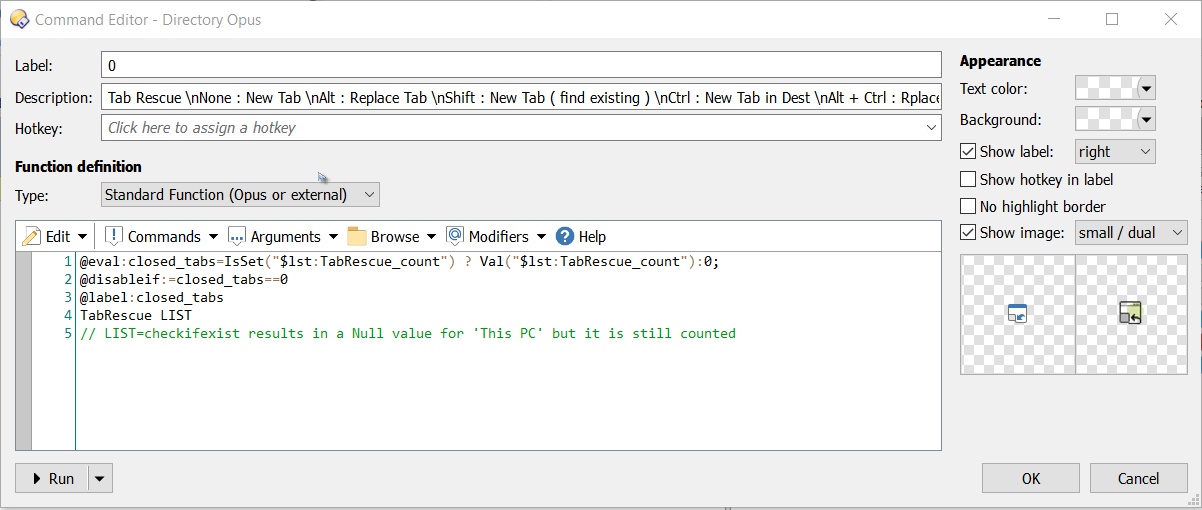Select the dual button image preview
Screen dimensions: 1202x510
(x=1131, y=314)
